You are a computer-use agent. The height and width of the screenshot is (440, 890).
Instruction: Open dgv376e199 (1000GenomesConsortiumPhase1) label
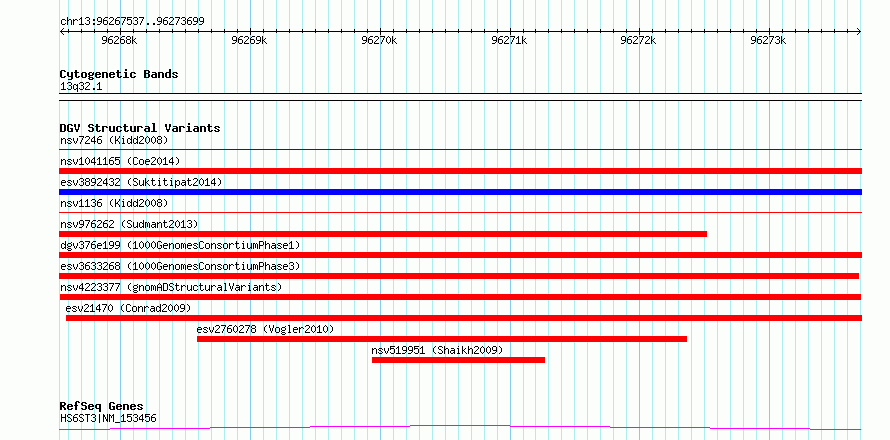180,245
